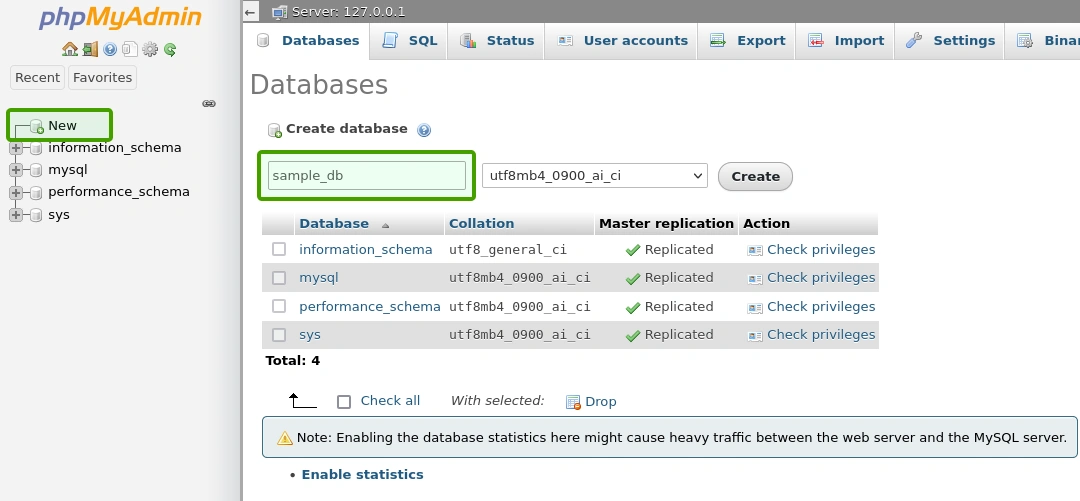Expand the mysql tree node

(16, 170)
